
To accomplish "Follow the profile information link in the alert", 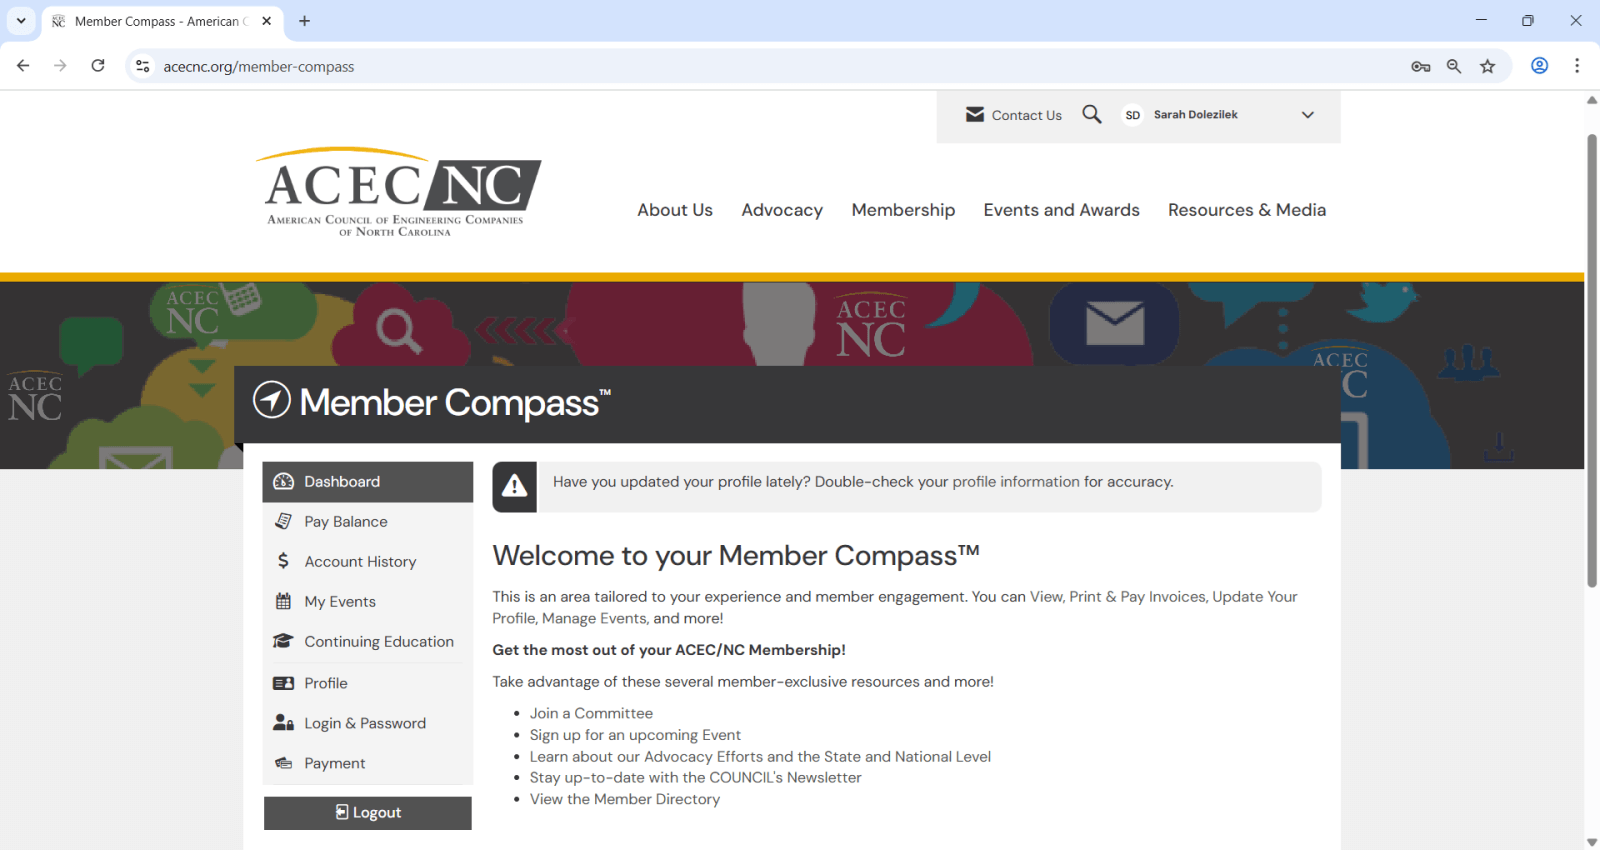I will [1016, 482].
